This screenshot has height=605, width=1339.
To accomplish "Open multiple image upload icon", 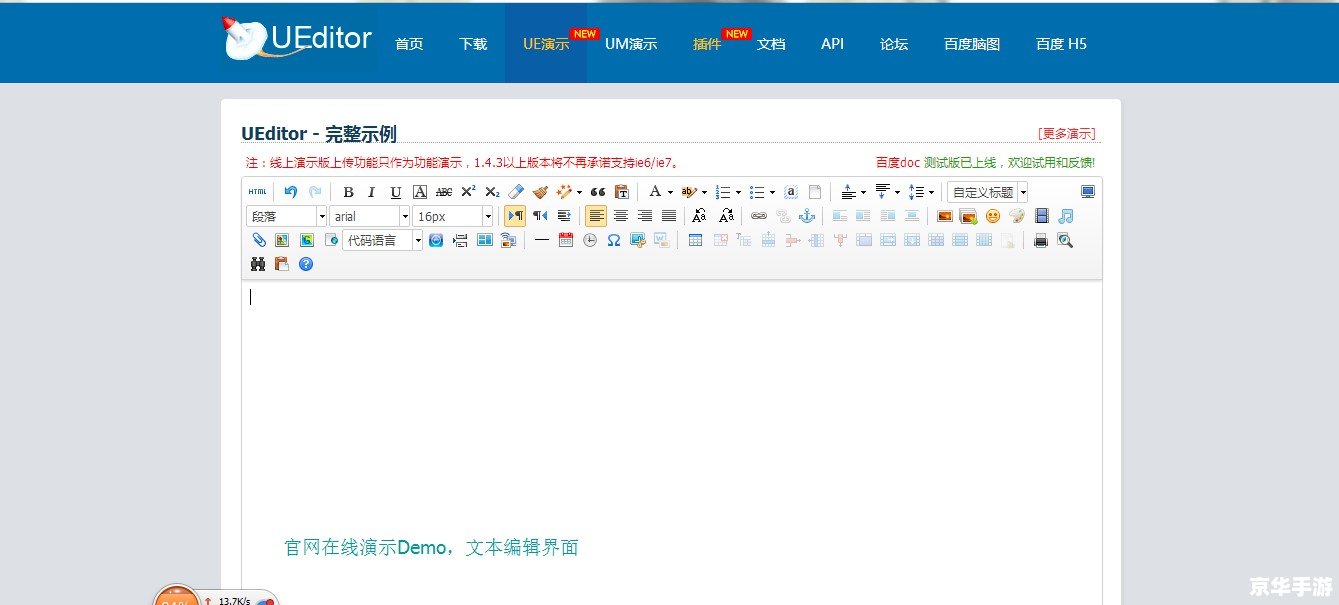I will 968,216.
